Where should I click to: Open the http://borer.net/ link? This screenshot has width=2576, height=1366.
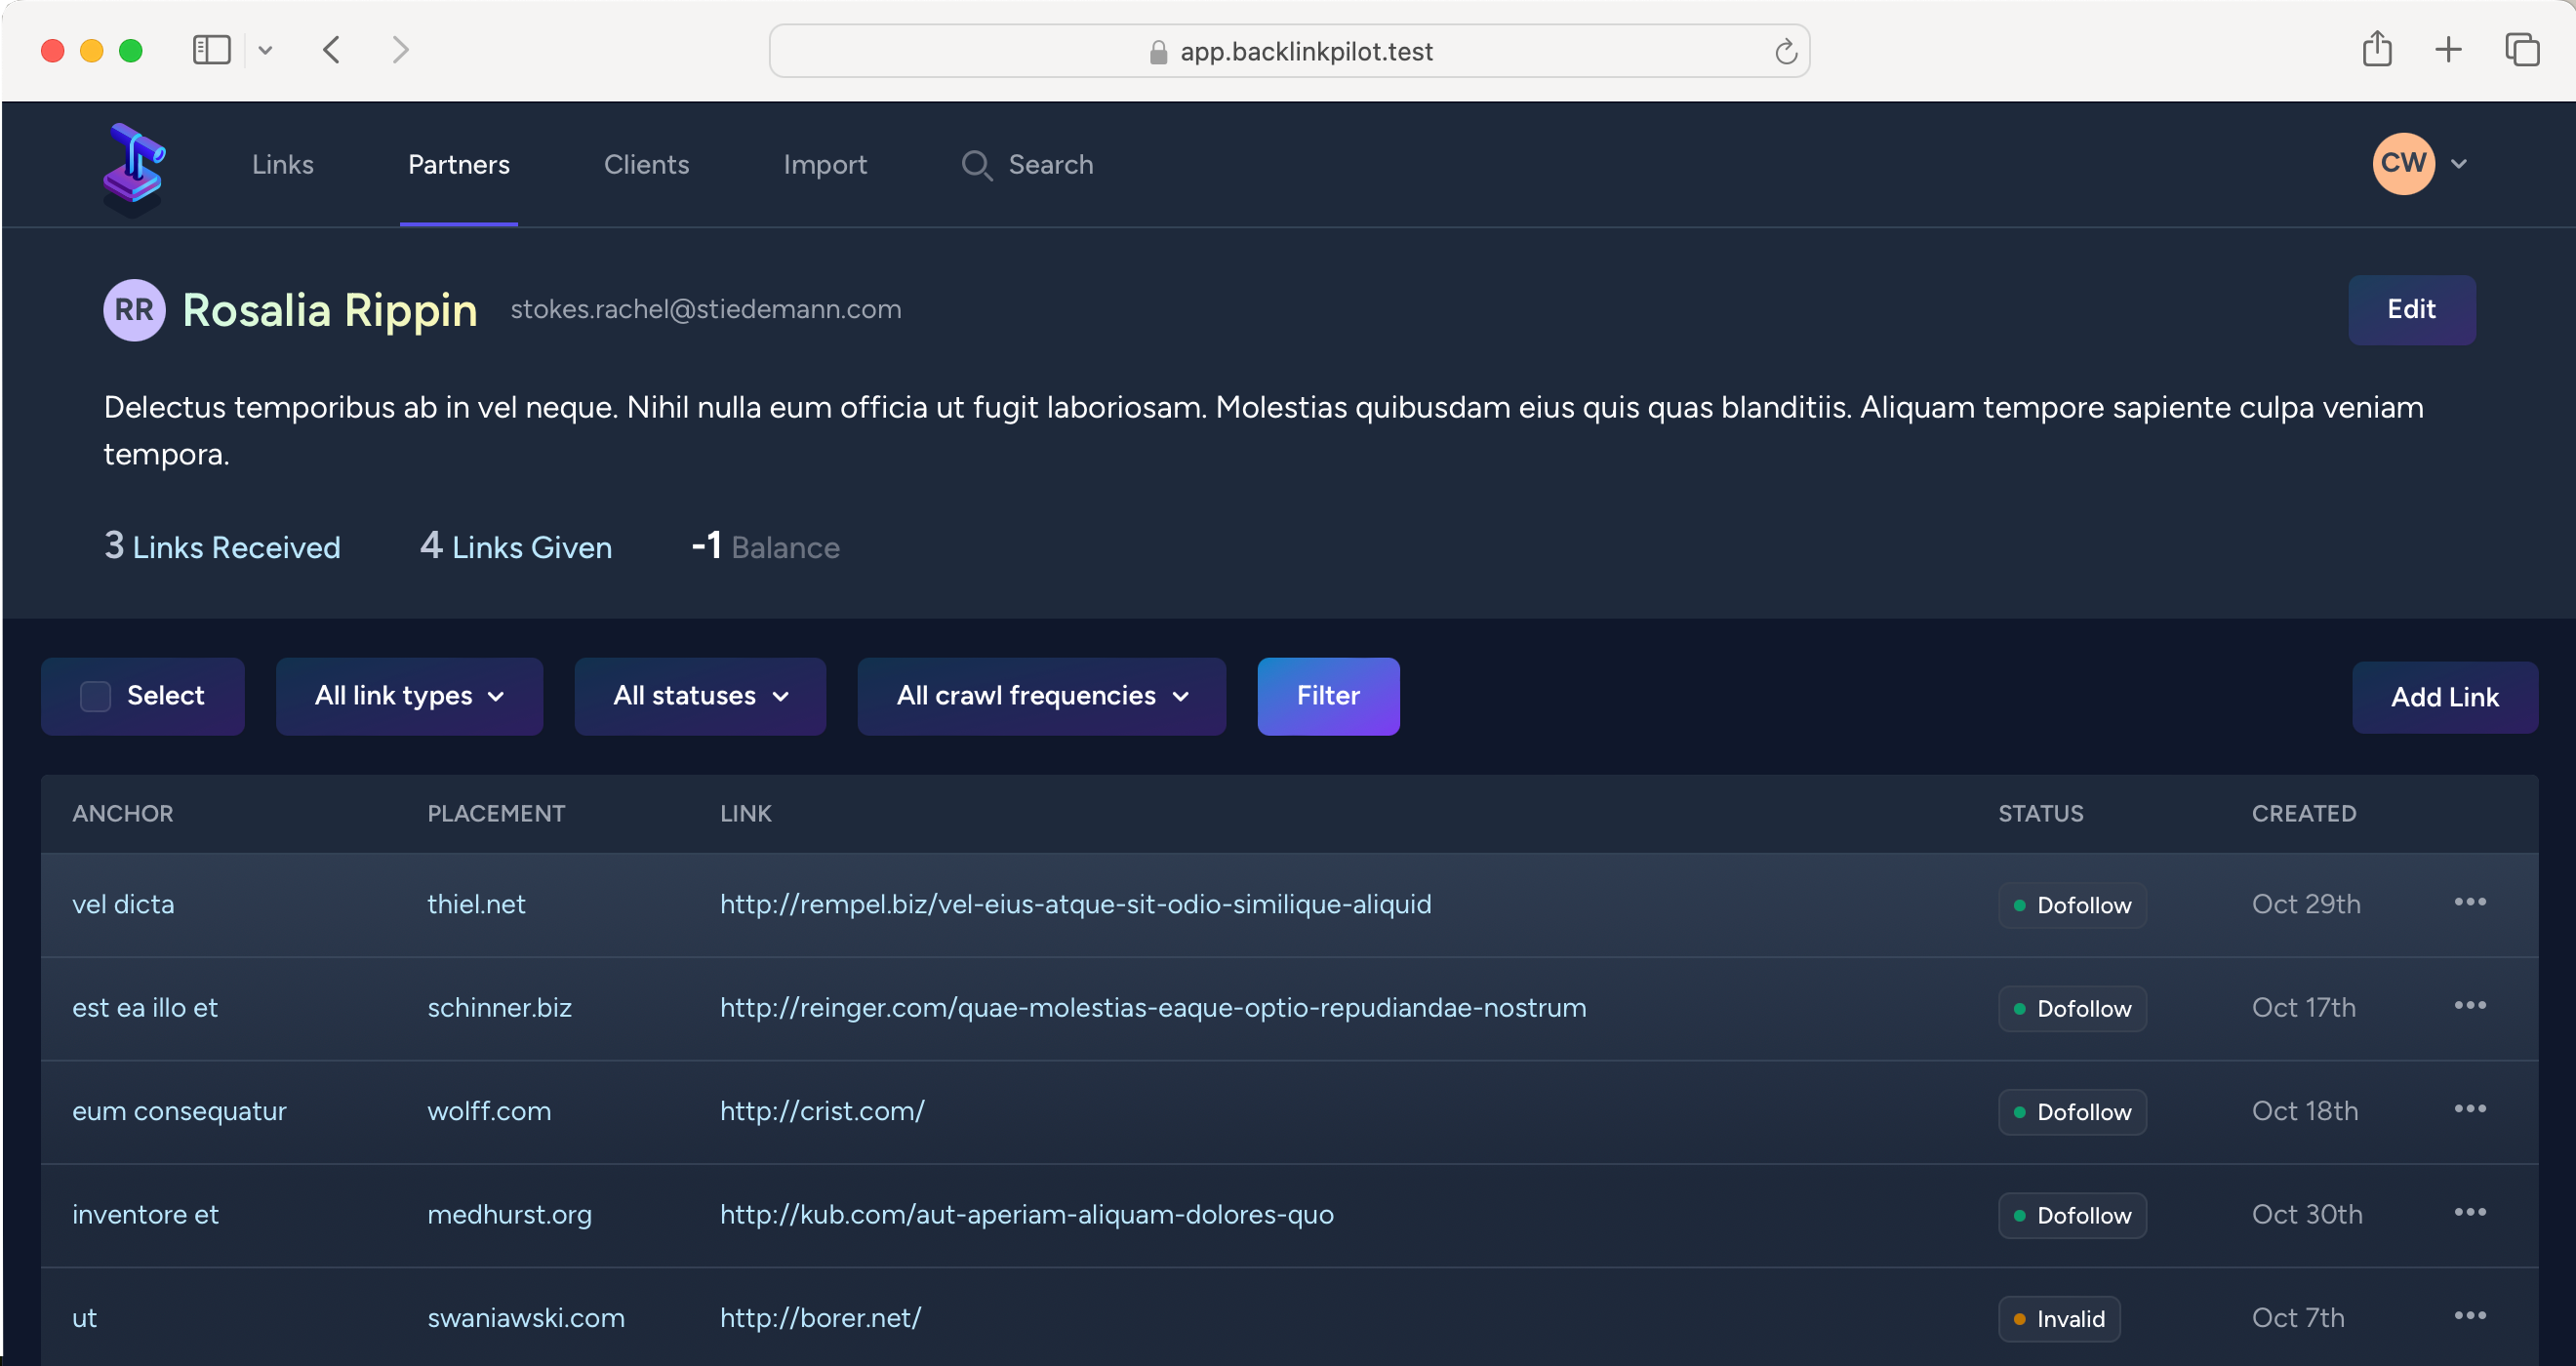(820, 1318)
